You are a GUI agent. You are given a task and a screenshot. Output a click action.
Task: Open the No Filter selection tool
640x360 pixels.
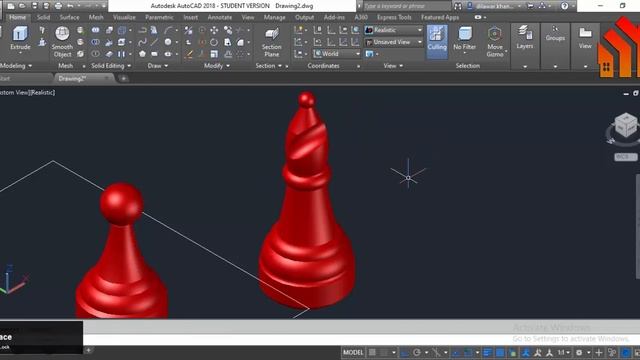coord(464,39)
